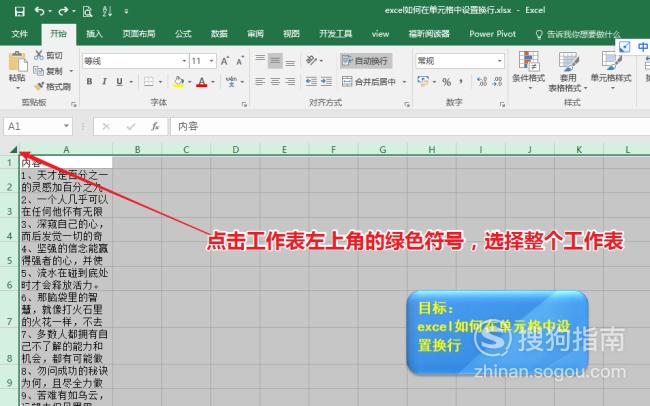Screen dimensions: 650x406
Task: Open print preview from quick access toolbar
Action: [x=87, y=11]
